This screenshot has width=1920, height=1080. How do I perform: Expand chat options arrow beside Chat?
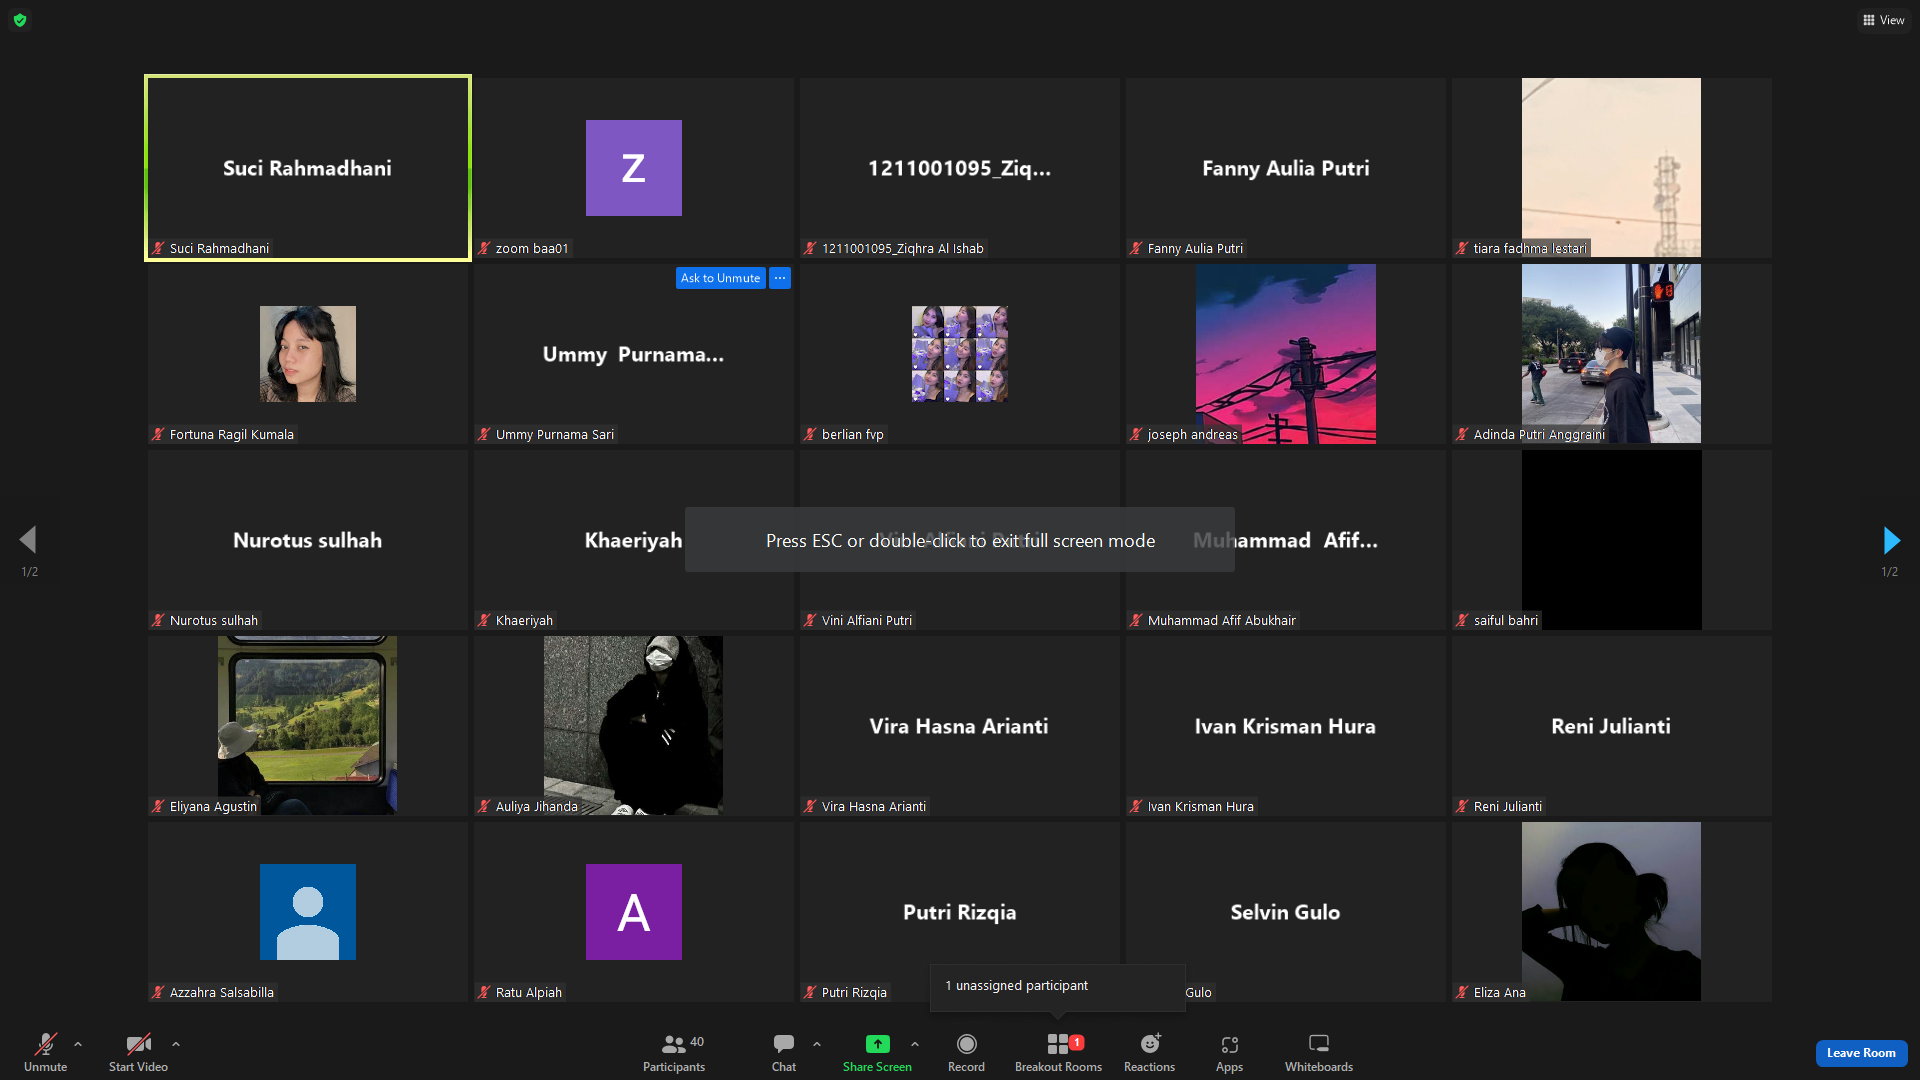pyautogui.click(x=817, y=1044)
